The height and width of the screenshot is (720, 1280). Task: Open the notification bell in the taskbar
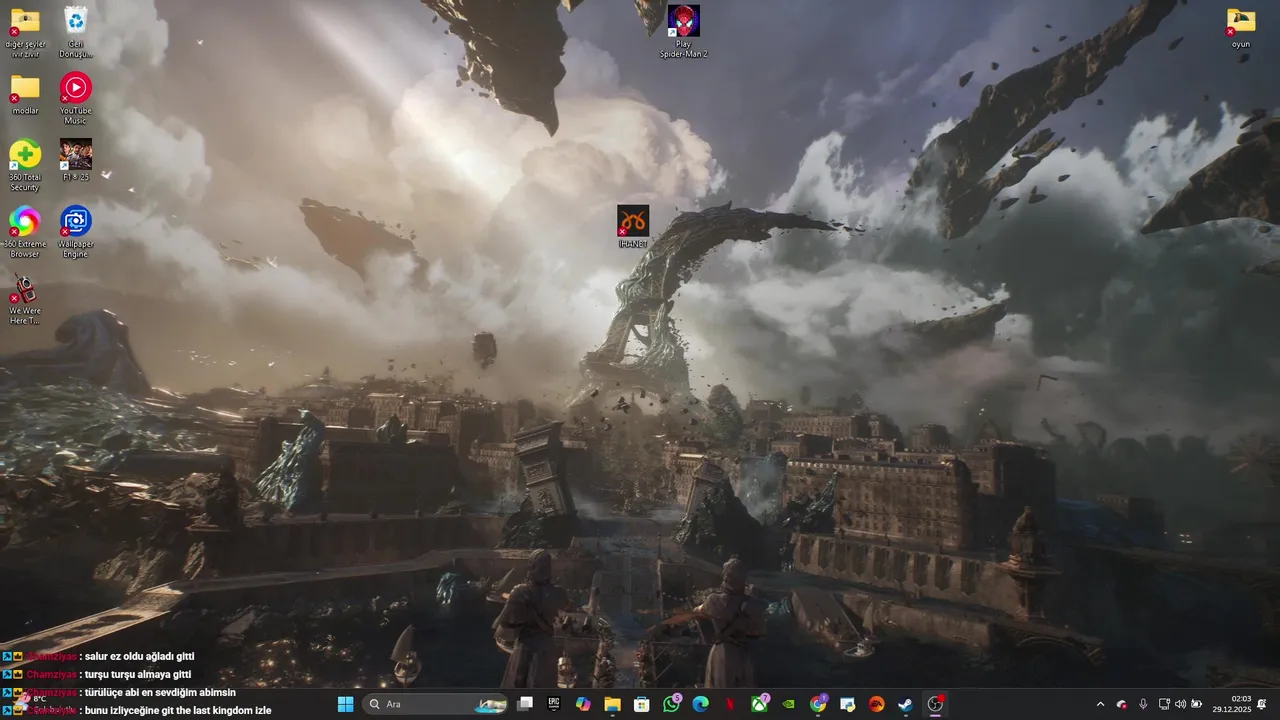[x=1262, y=704]
